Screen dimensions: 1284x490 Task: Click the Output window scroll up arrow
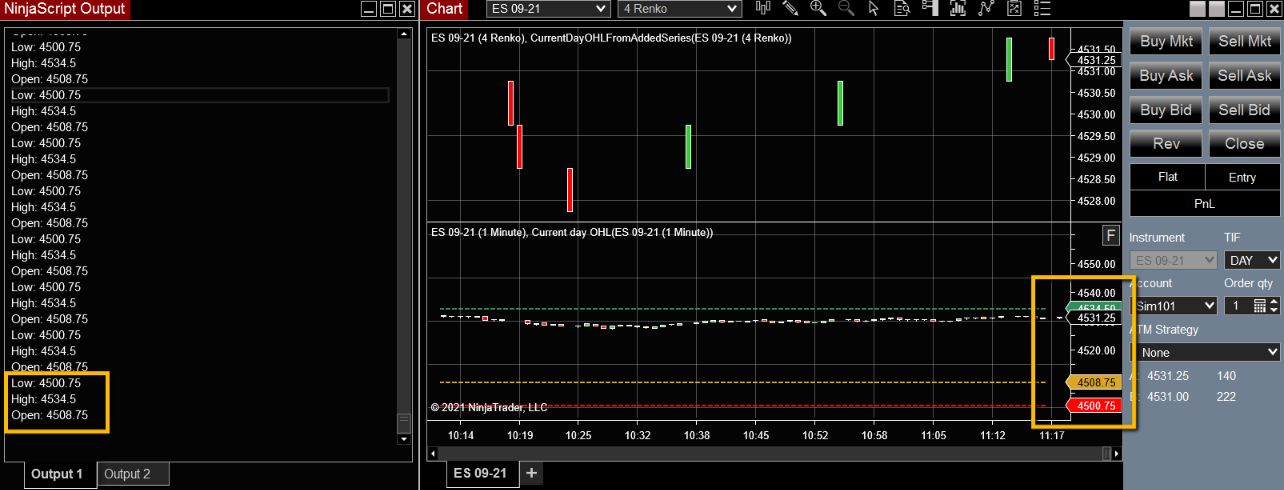click(404, 34)
